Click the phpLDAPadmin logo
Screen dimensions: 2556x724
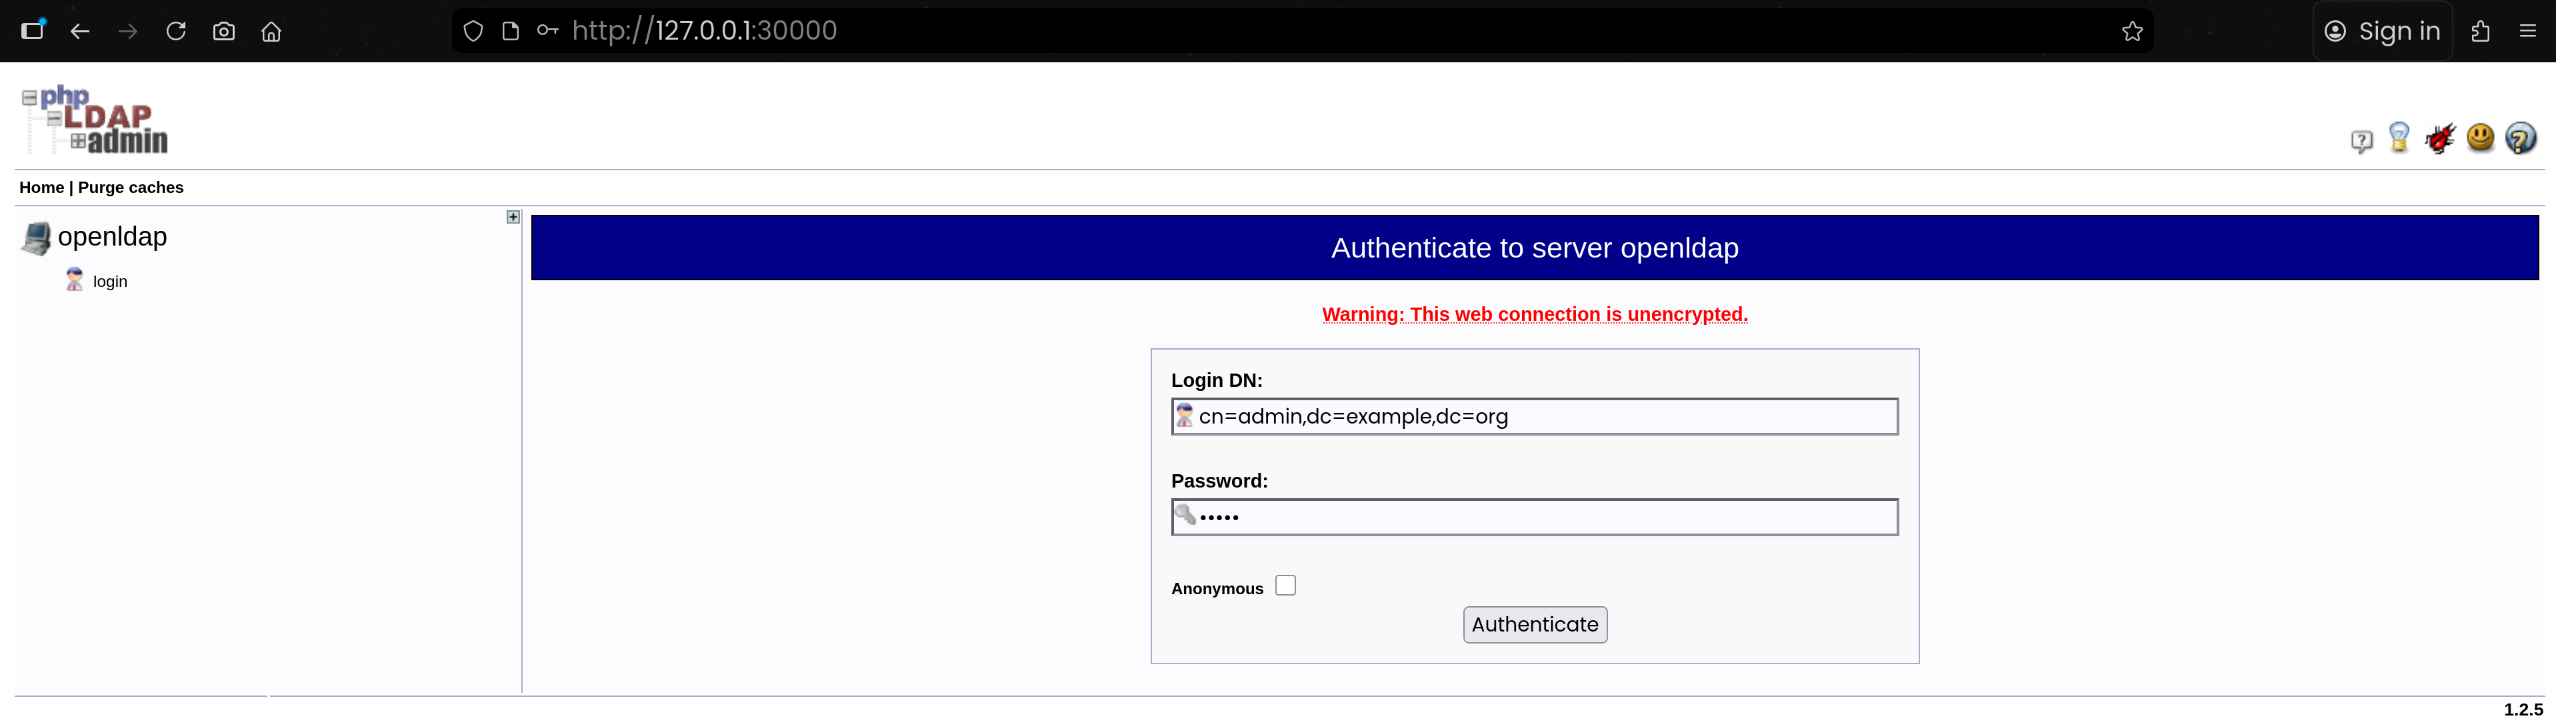click(x=95, y=119)
